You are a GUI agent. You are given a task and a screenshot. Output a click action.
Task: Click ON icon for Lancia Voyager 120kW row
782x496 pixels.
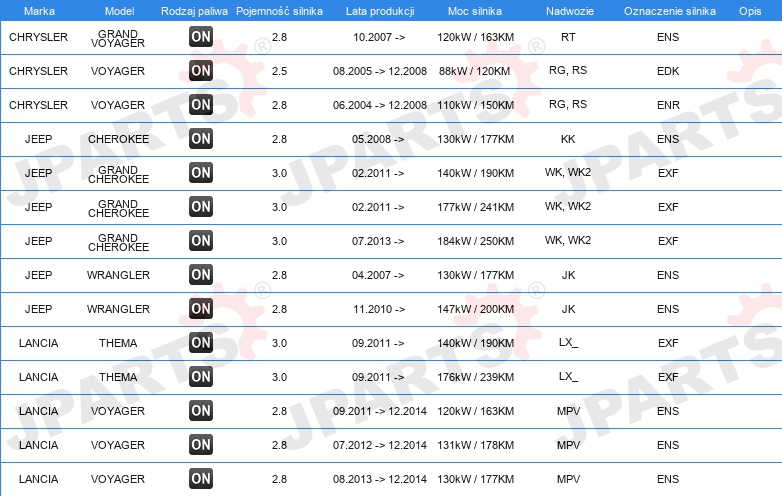201,410
